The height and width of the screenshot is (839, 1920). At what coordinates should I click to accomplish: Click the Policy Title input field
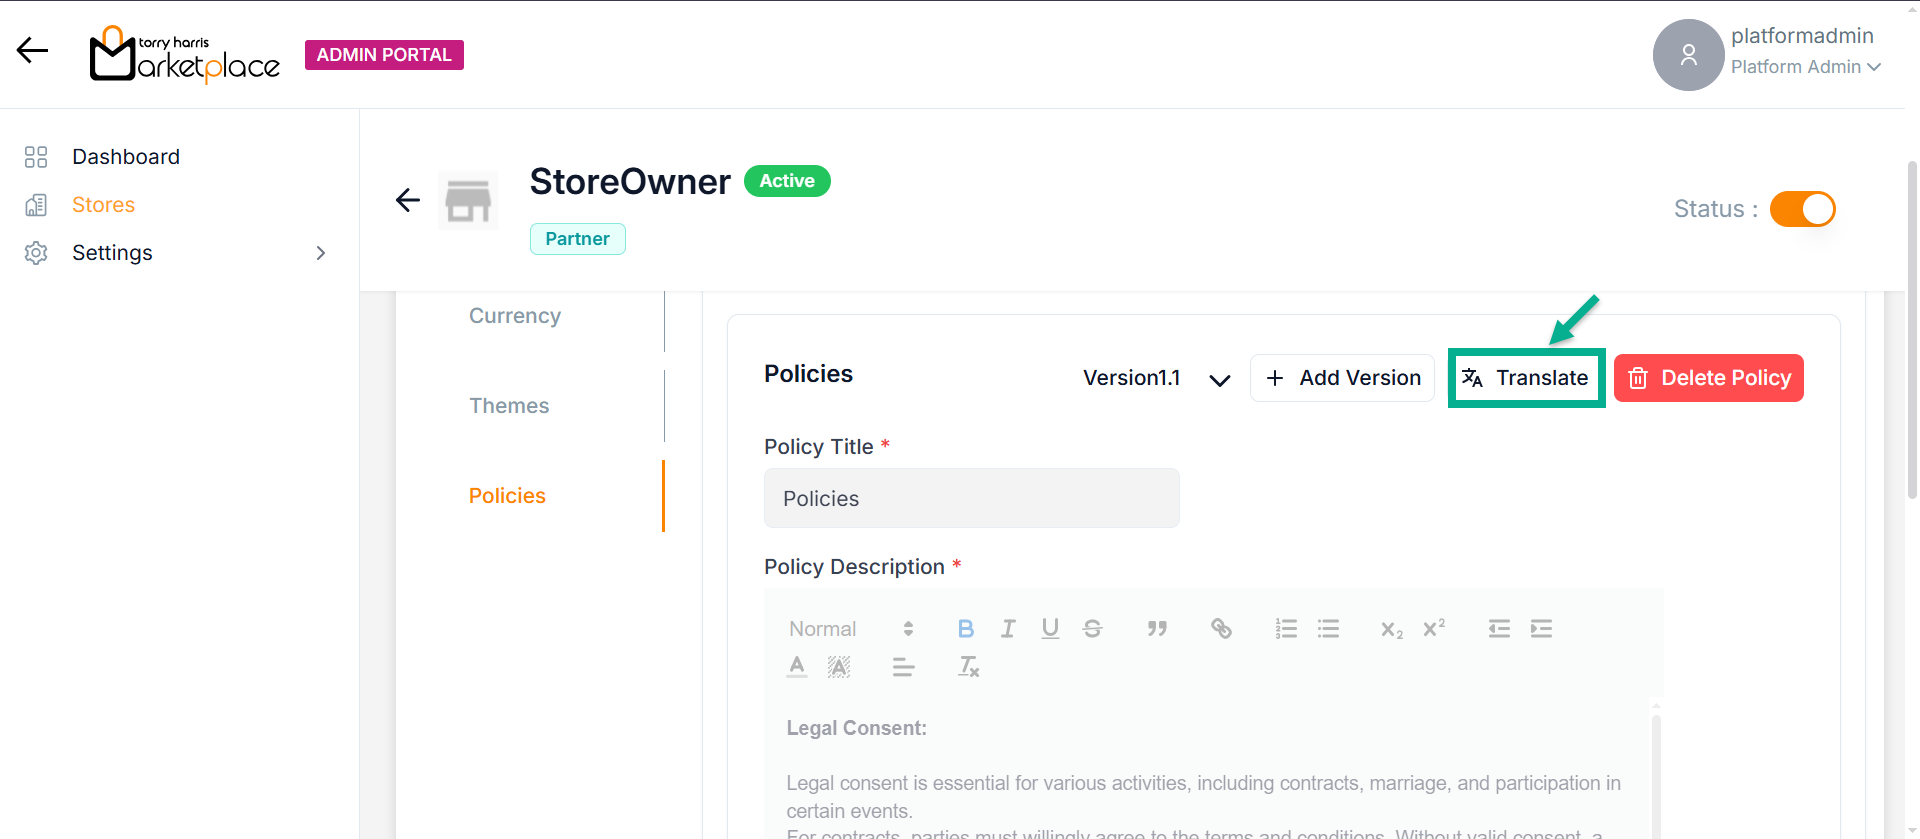click(x=971, y=498)
